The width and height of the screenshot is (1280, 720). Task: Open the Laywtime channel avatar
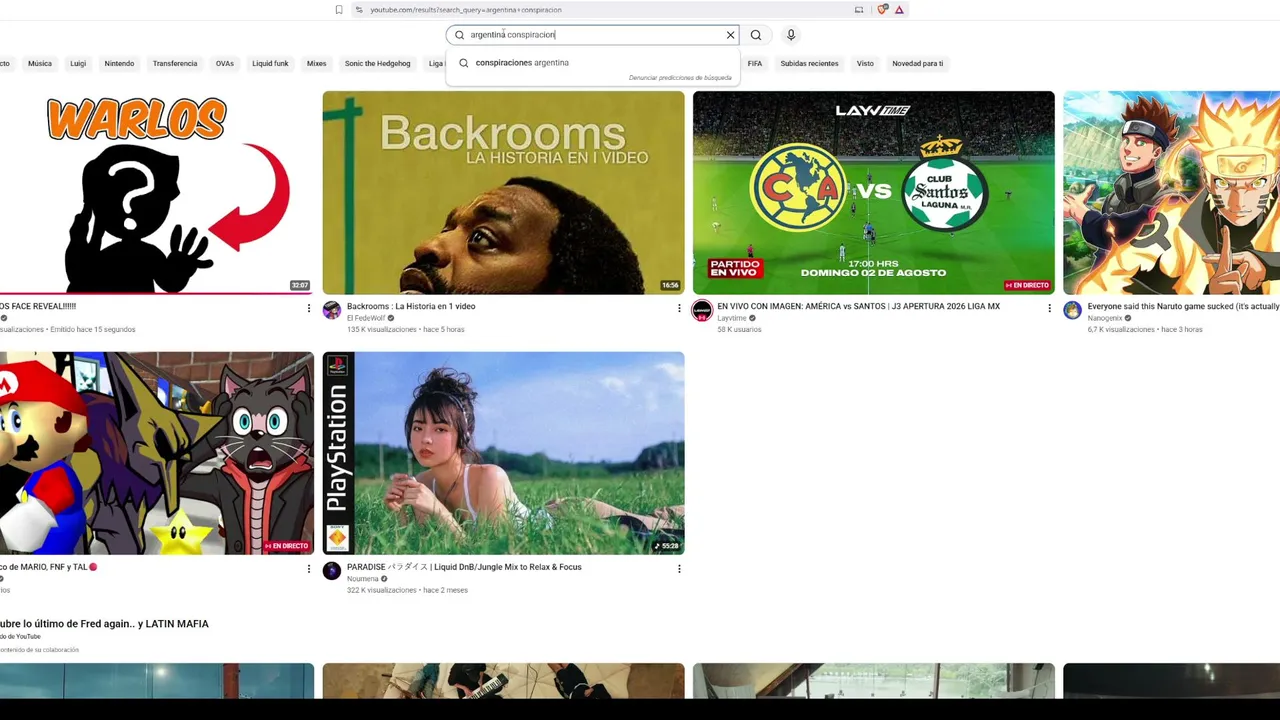[x=702, y=310]
